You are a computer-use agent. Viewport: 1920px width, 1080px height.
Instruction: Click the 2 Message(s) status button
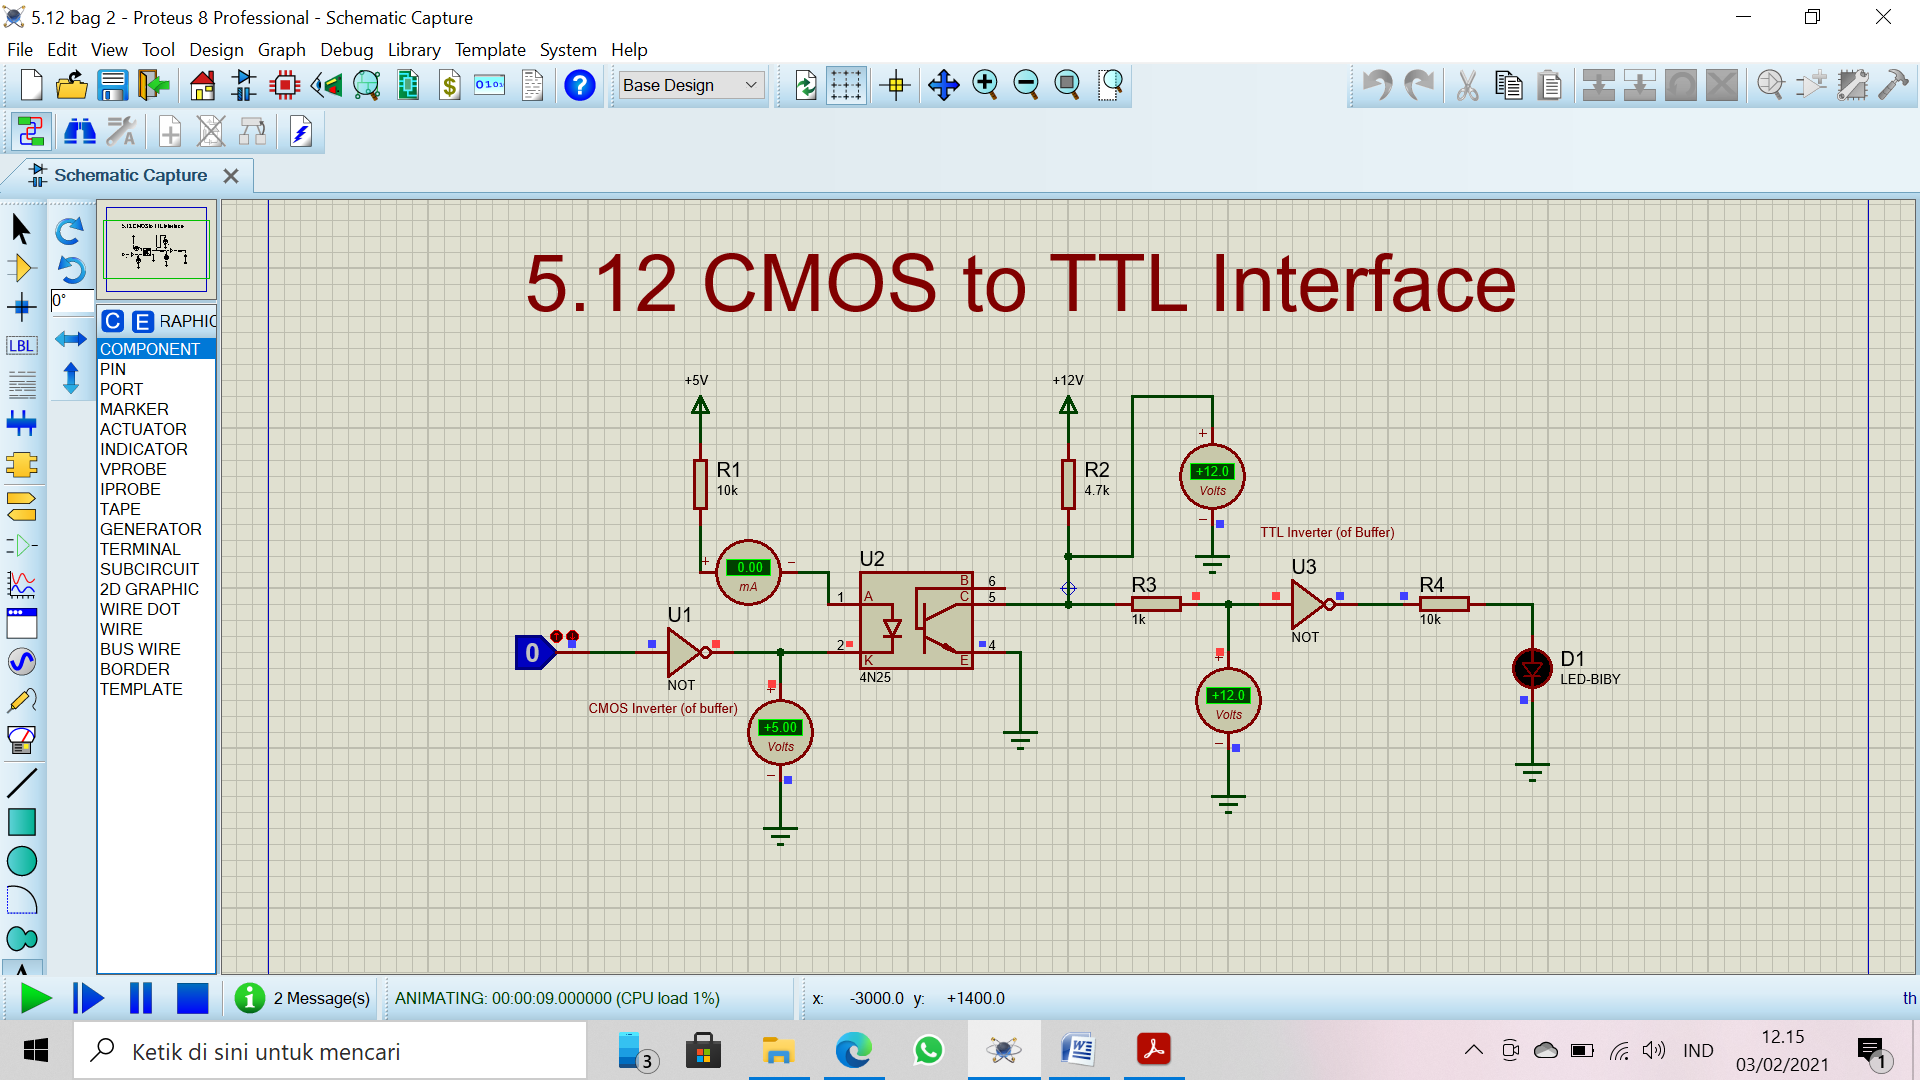[304, 998]
